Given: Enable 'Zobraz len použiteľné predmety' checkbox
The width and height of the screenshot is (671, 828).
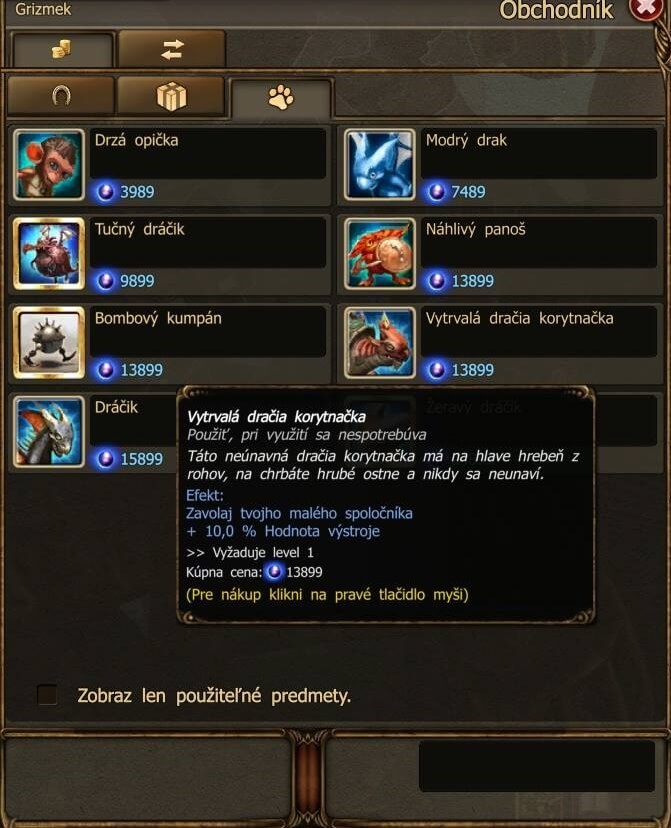Looking at the screenshot, I should [x=48, y=695].
